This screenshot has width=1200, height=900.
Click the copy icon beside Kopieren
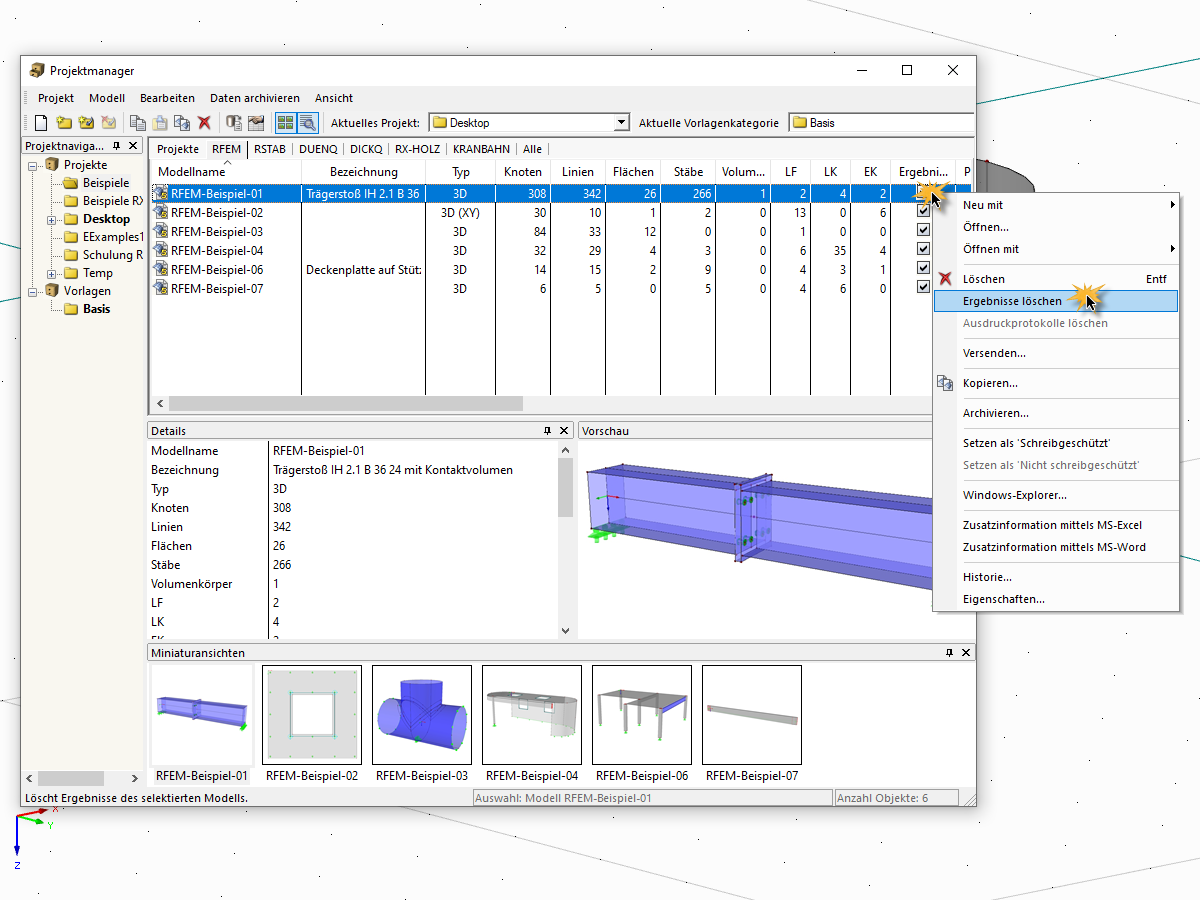[x=945, y=383]
